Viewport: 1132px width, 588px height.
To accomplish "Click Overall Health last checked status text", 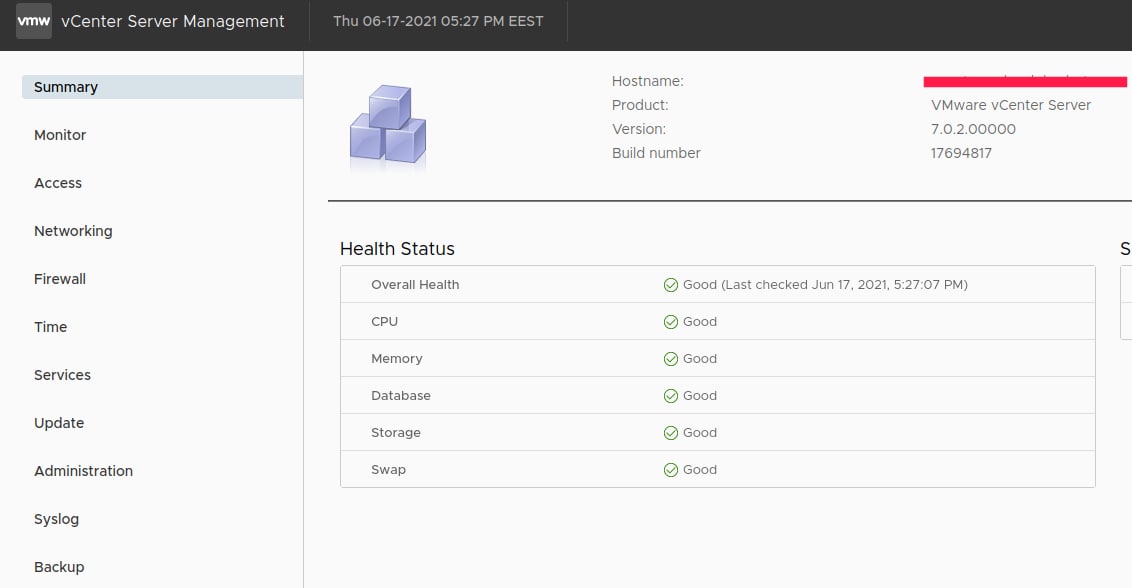I will pos(825,285).
